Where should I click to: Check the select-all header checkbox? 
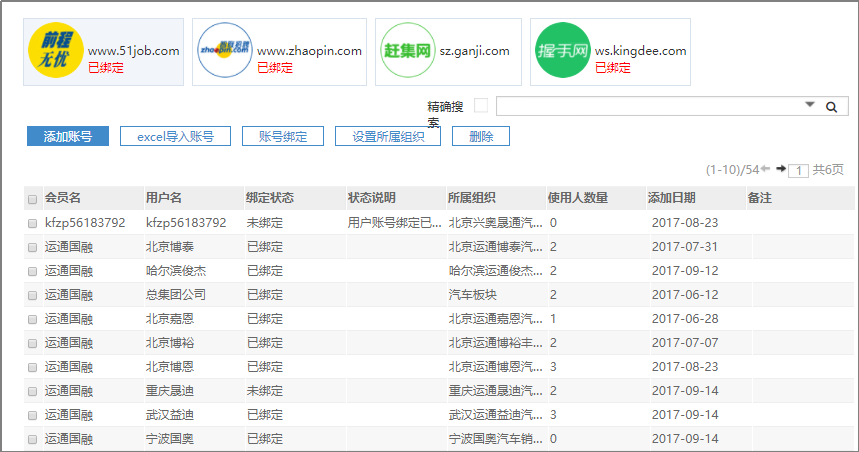click(33, 199)
